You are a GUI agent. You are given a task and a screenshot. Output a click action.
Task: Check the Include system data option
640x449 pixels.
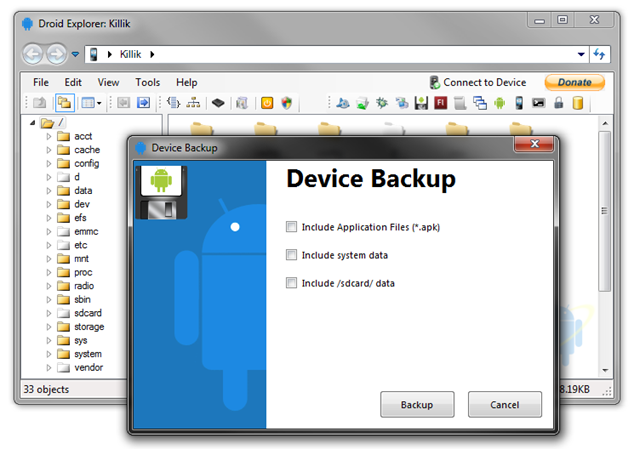pos(291,255)
